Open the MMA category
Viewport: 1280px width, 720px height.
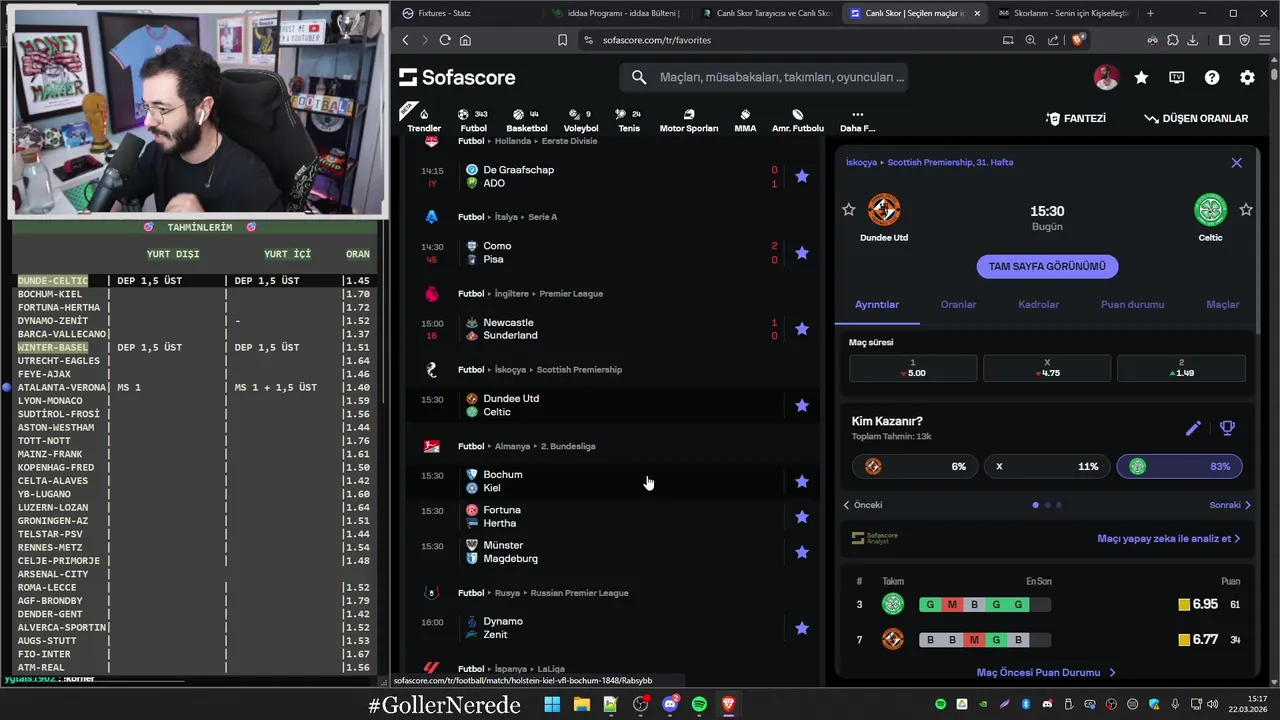pos(745,120)
